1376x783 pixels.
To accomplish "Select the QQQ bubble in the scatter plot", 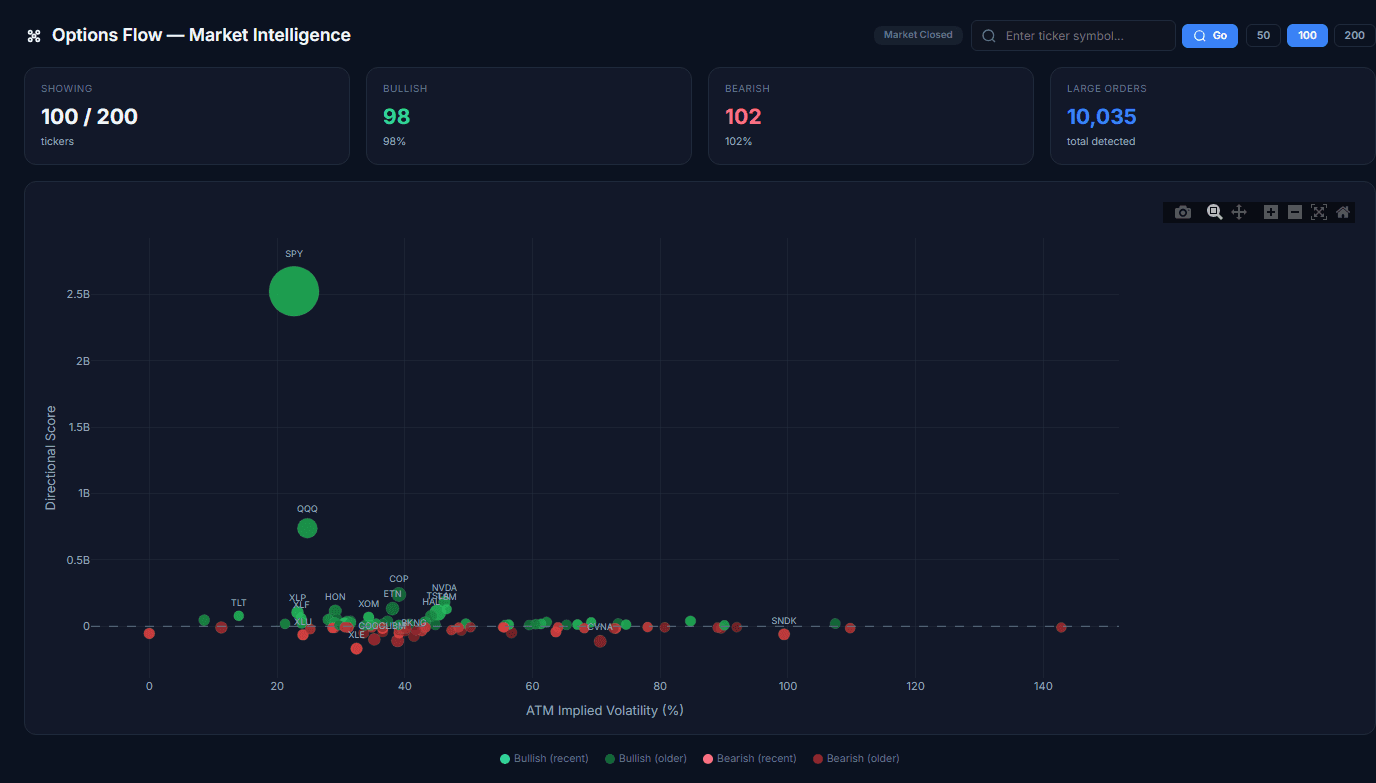I will (x=307, y=527).
